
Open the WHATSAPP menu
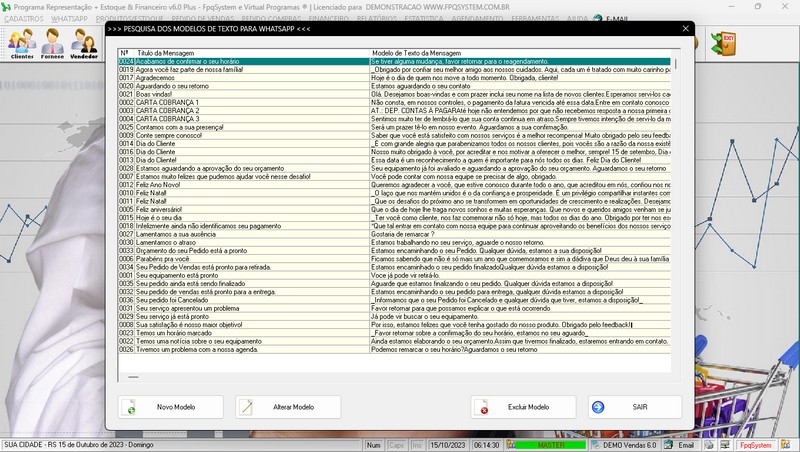click(x=69, y=19)
